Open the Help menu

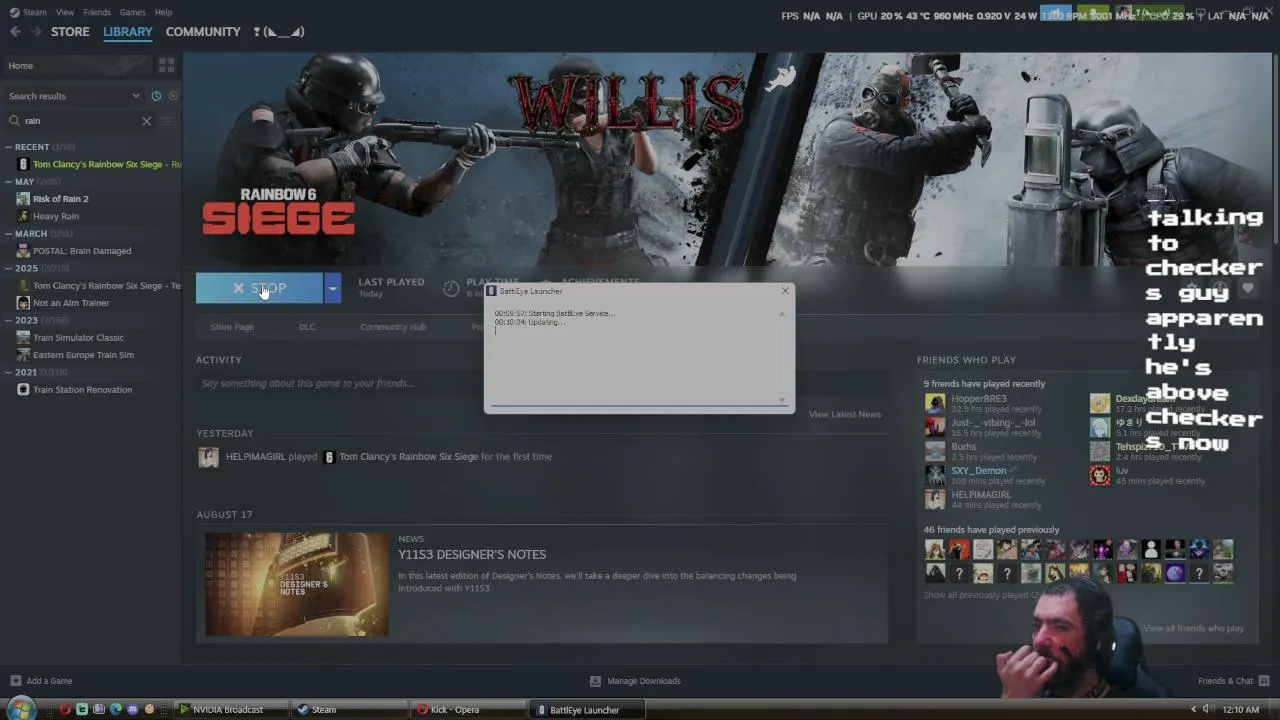[163, 12]
